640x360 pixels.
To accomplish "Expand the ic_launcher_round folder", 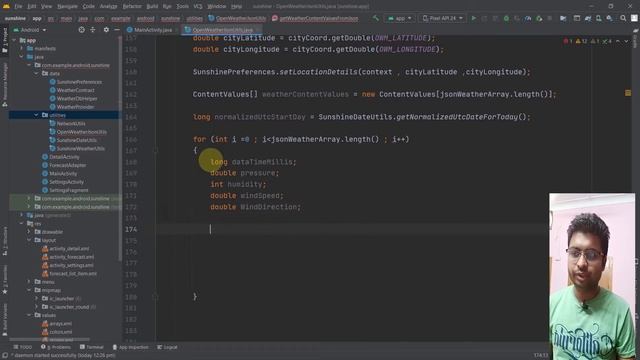I will coord(36,307).
